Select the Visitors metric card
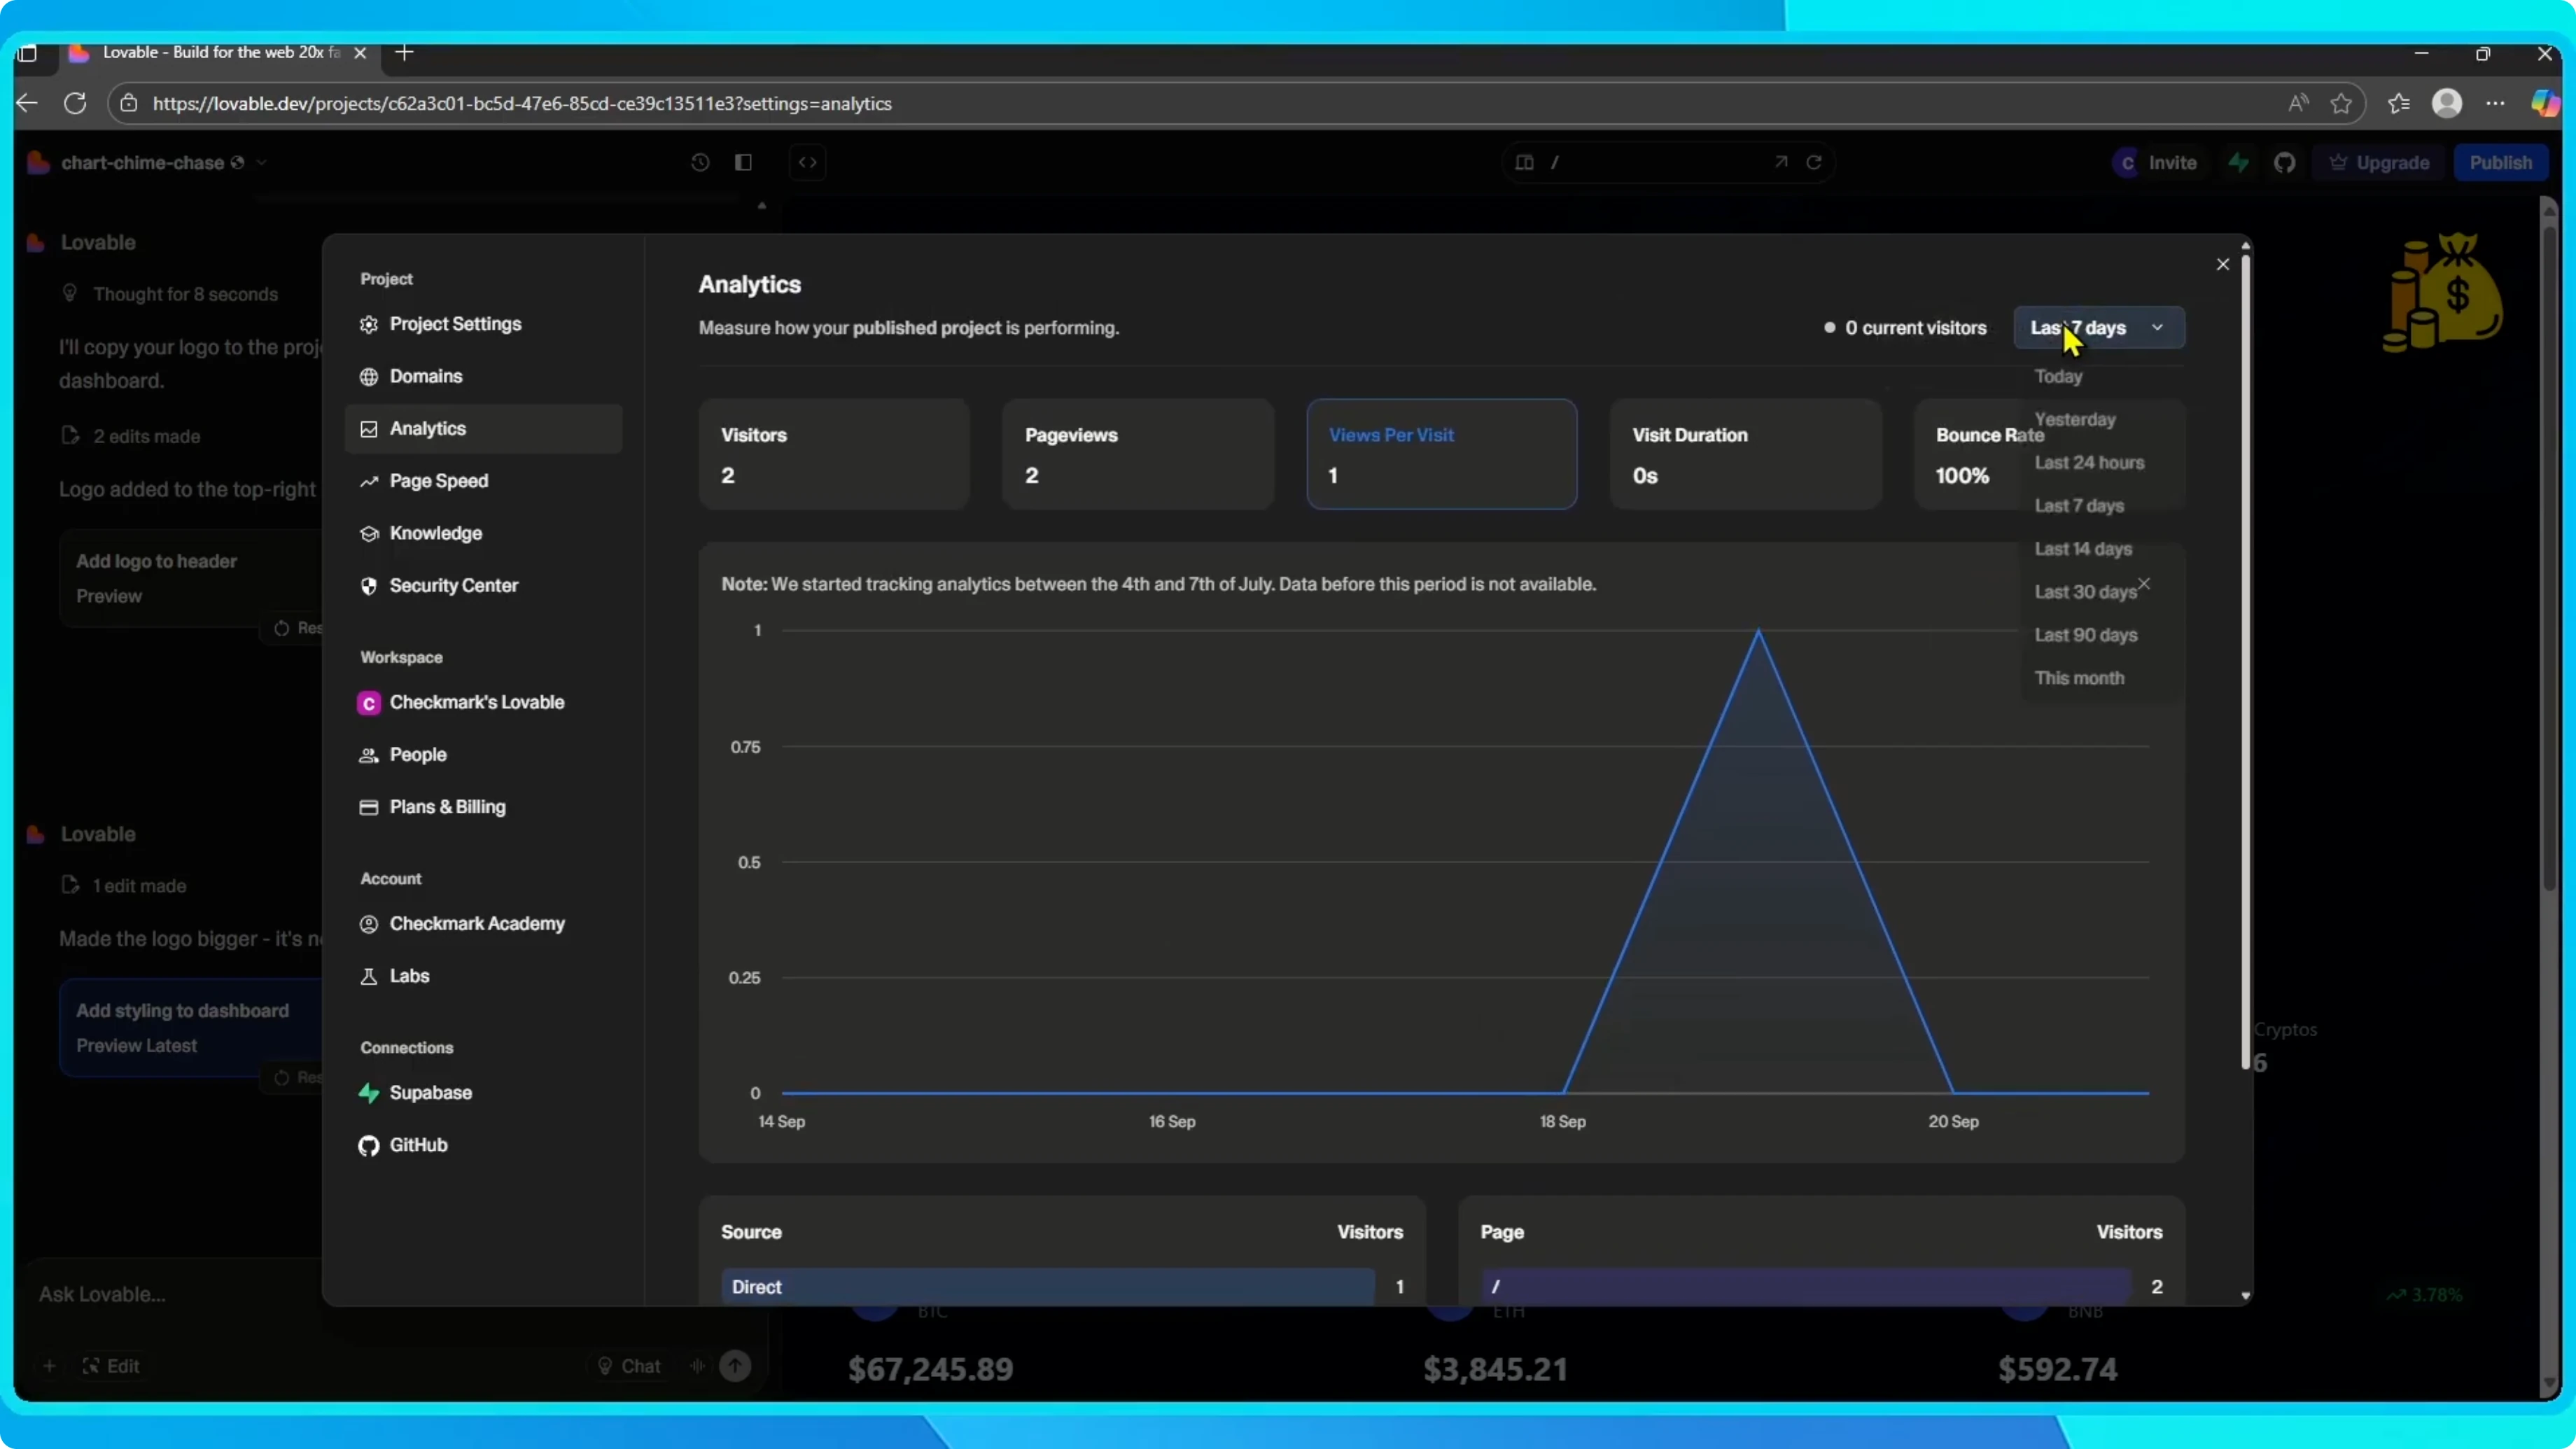Screen dimensions: 2576x1449 pos(834,454)
